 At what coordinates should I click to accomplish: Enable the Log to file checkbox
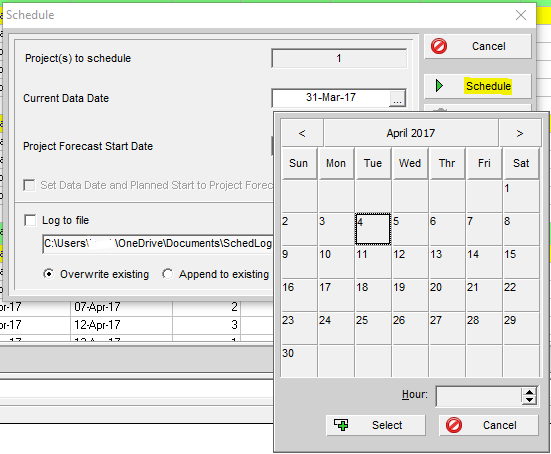pos(30,220)
